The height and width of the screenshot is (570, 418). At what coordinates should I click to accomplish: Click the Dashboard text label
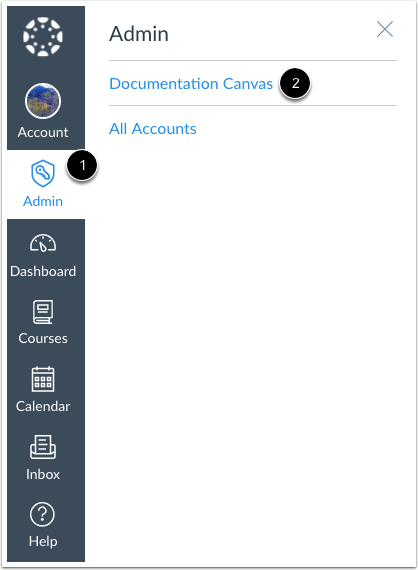click(43, 271)
